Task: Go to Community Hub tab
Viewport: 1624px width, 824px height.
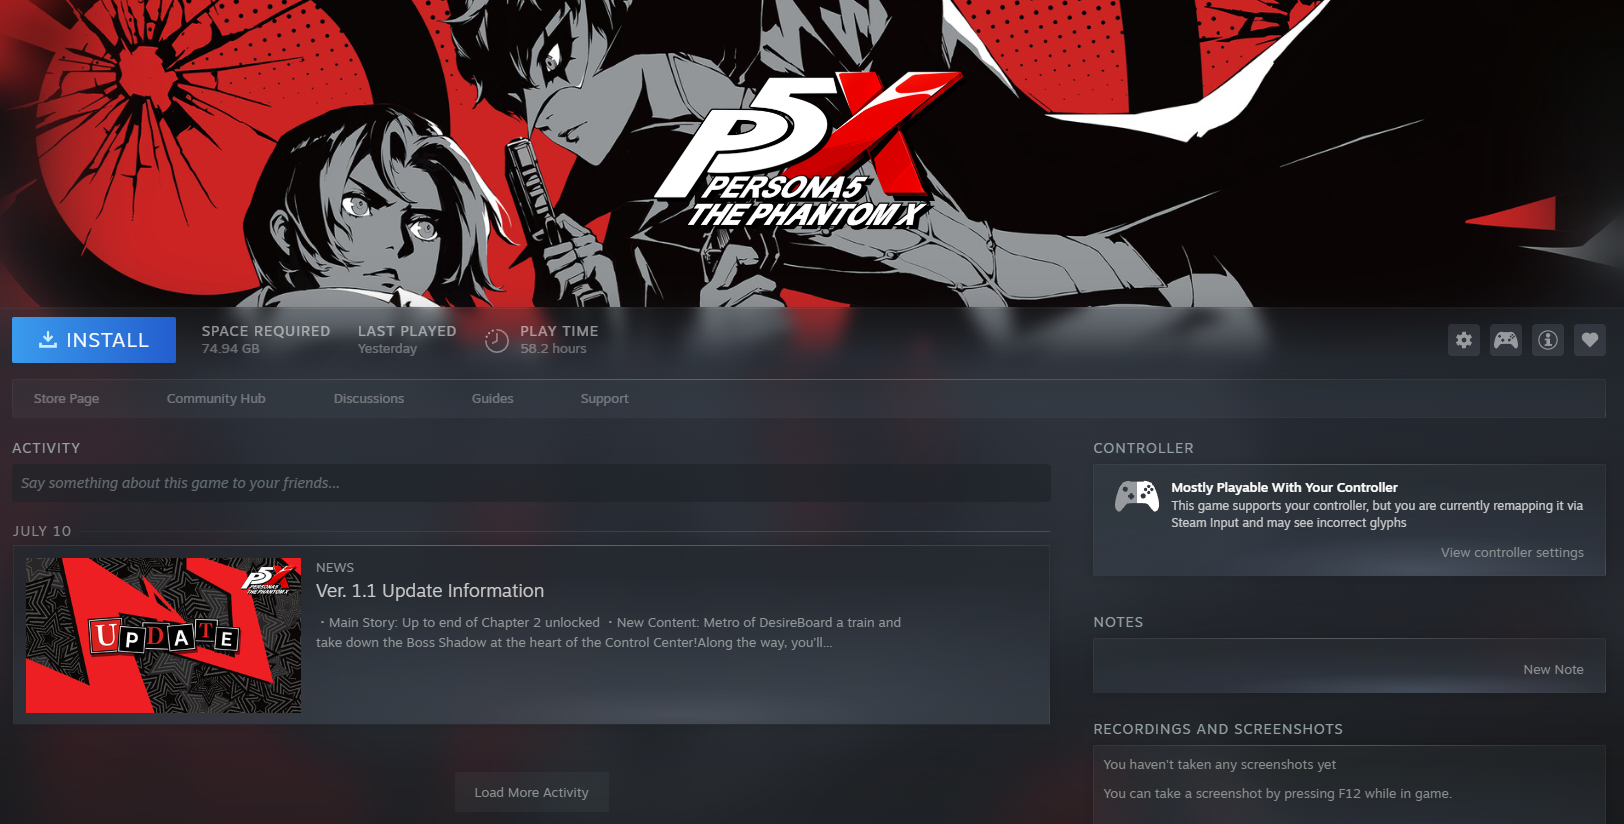Action: pos(216,398)
